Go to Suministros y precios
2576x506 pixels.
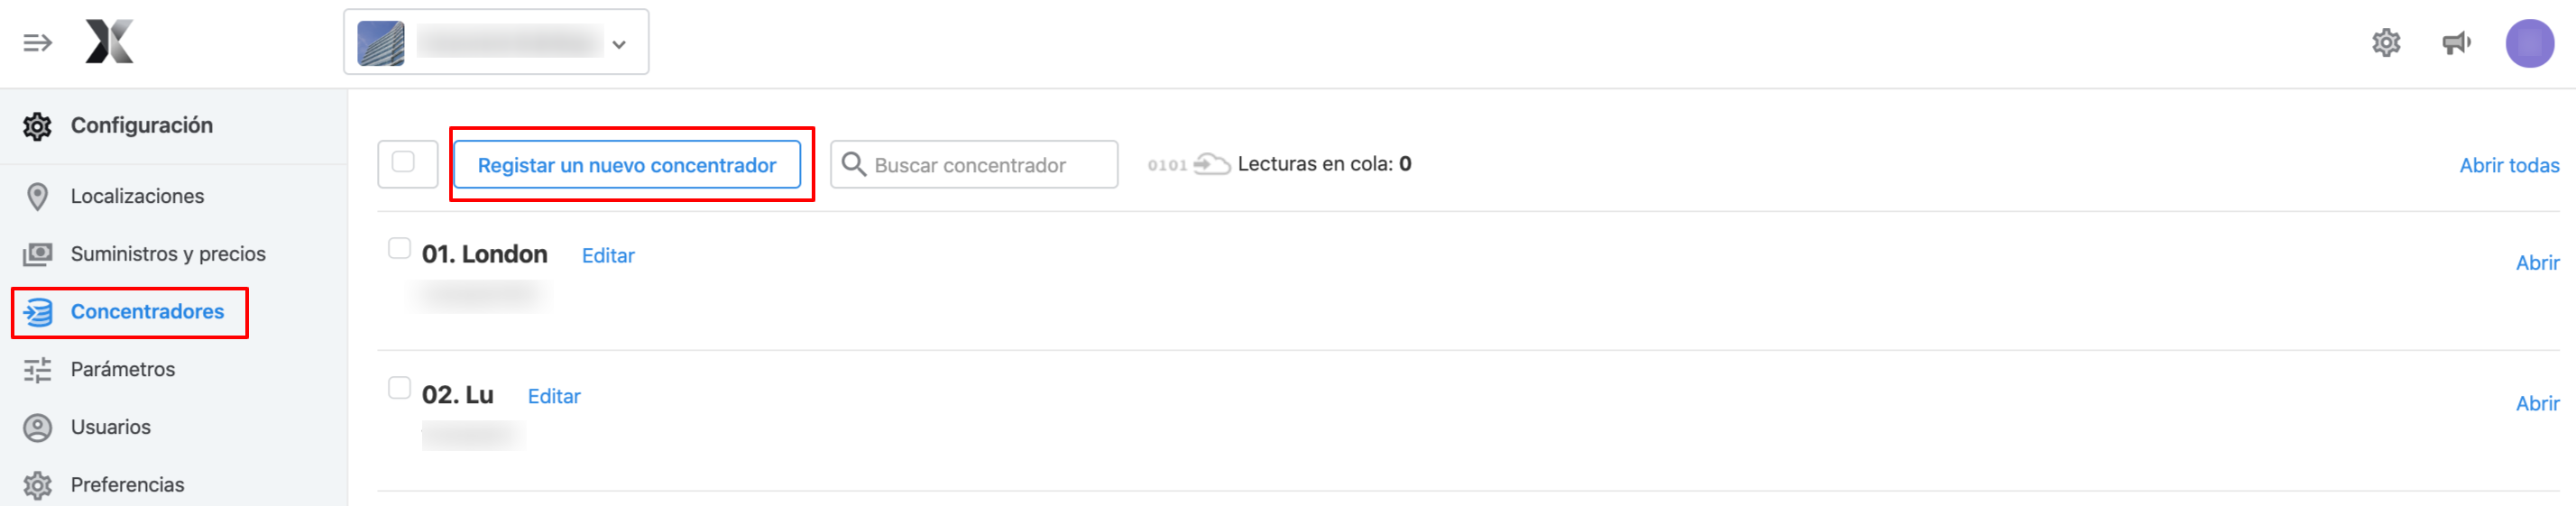168,254
